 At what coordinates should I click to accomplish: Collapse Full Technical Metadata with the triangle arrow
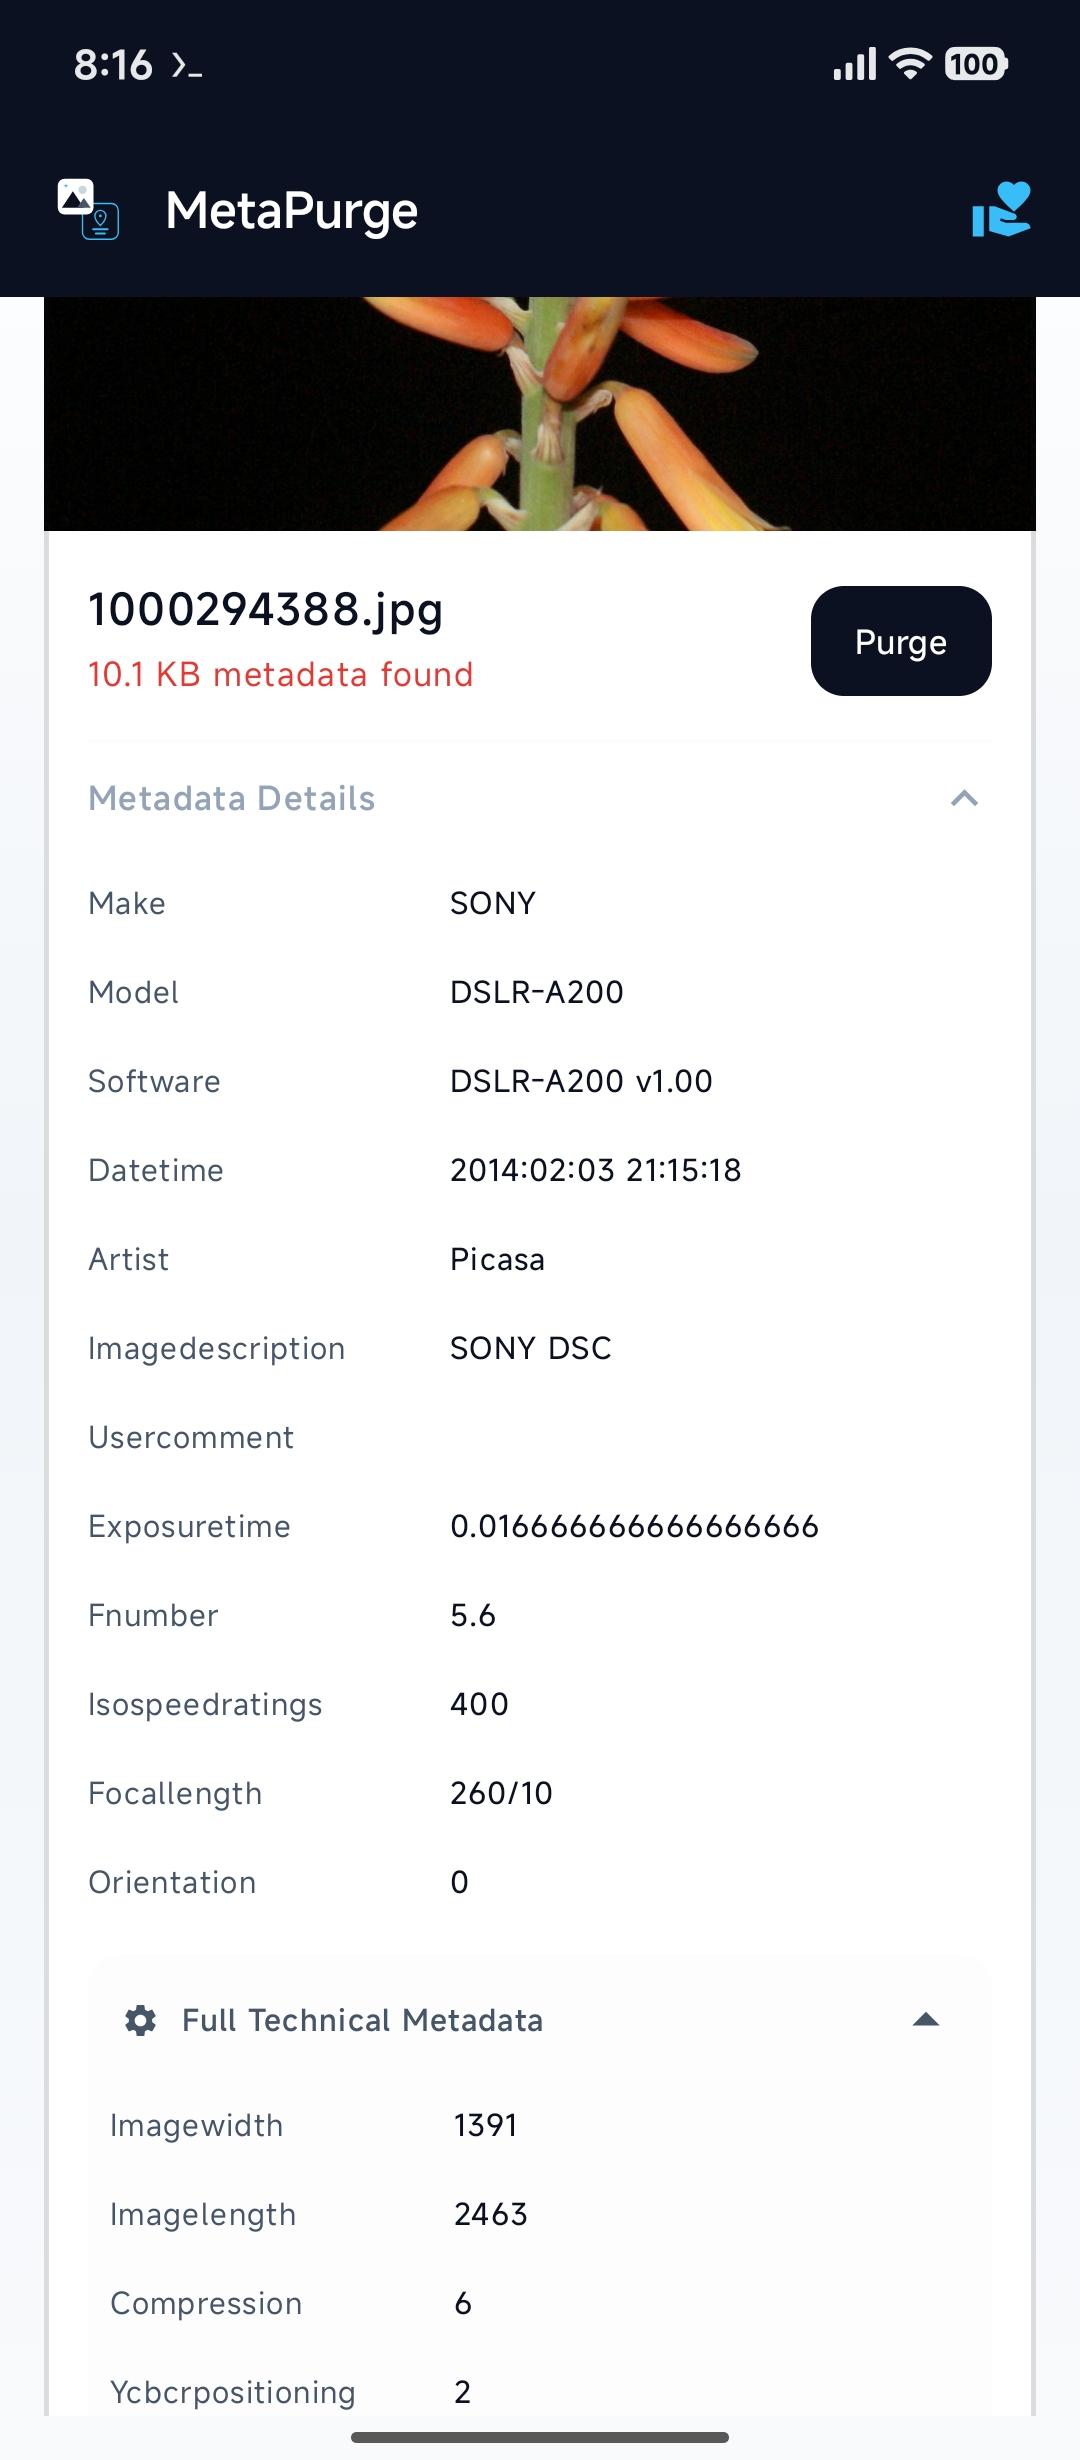[x=926, y=2020]
